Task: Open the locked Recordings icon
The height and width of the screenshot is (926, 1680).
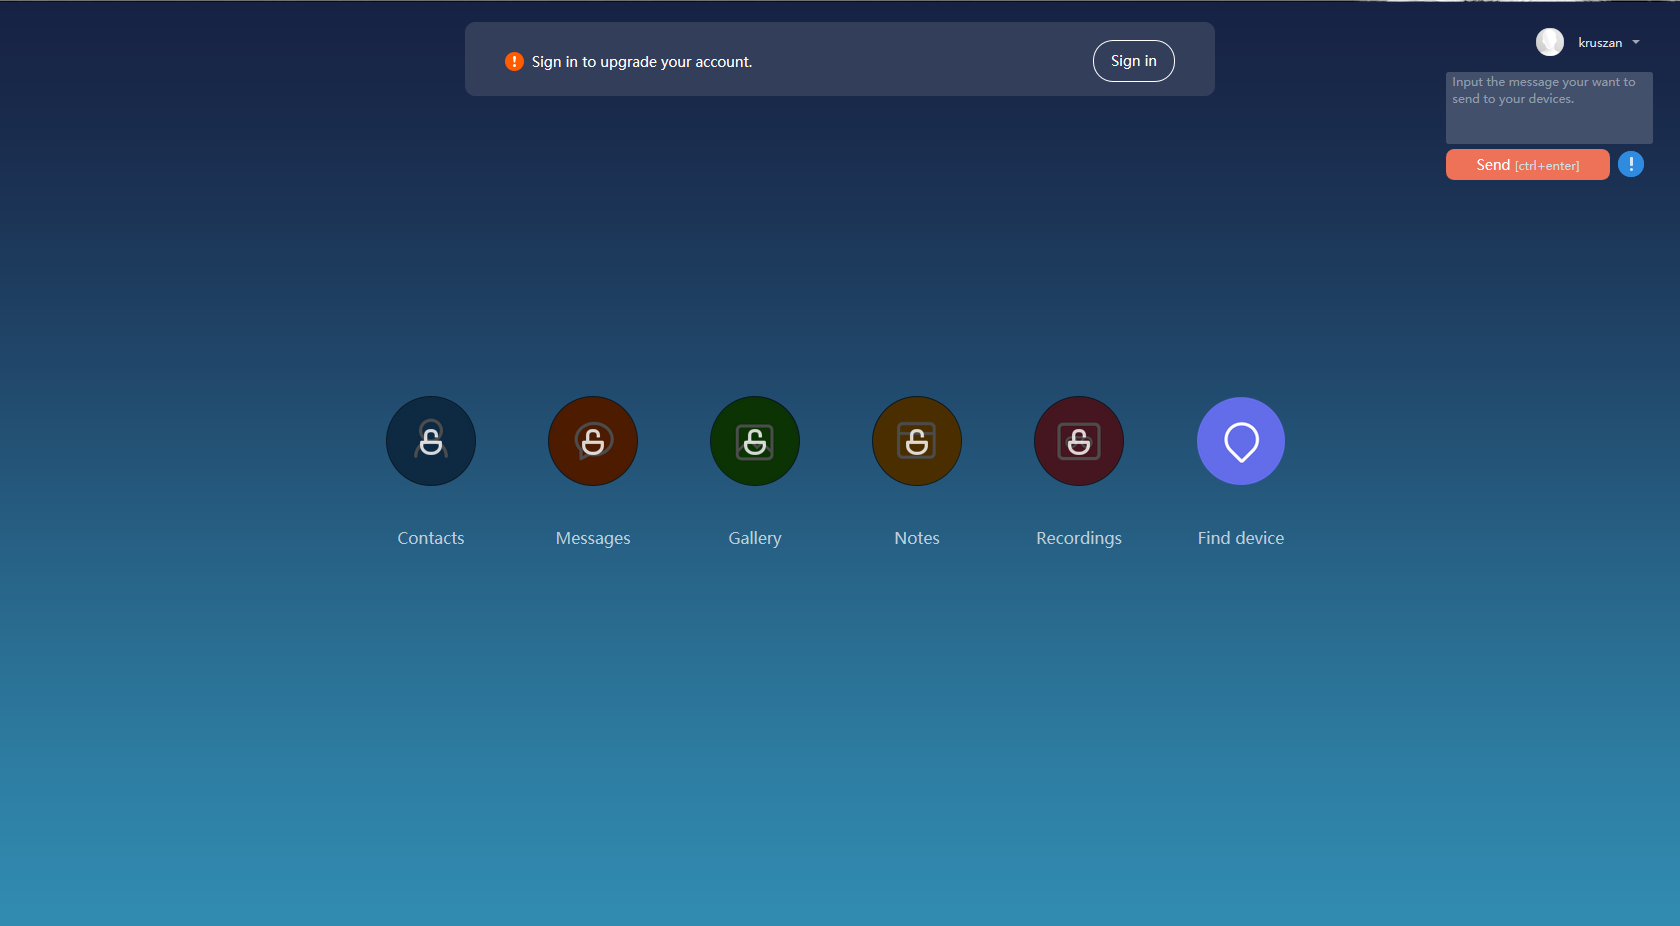Action: click(1079, 441)
